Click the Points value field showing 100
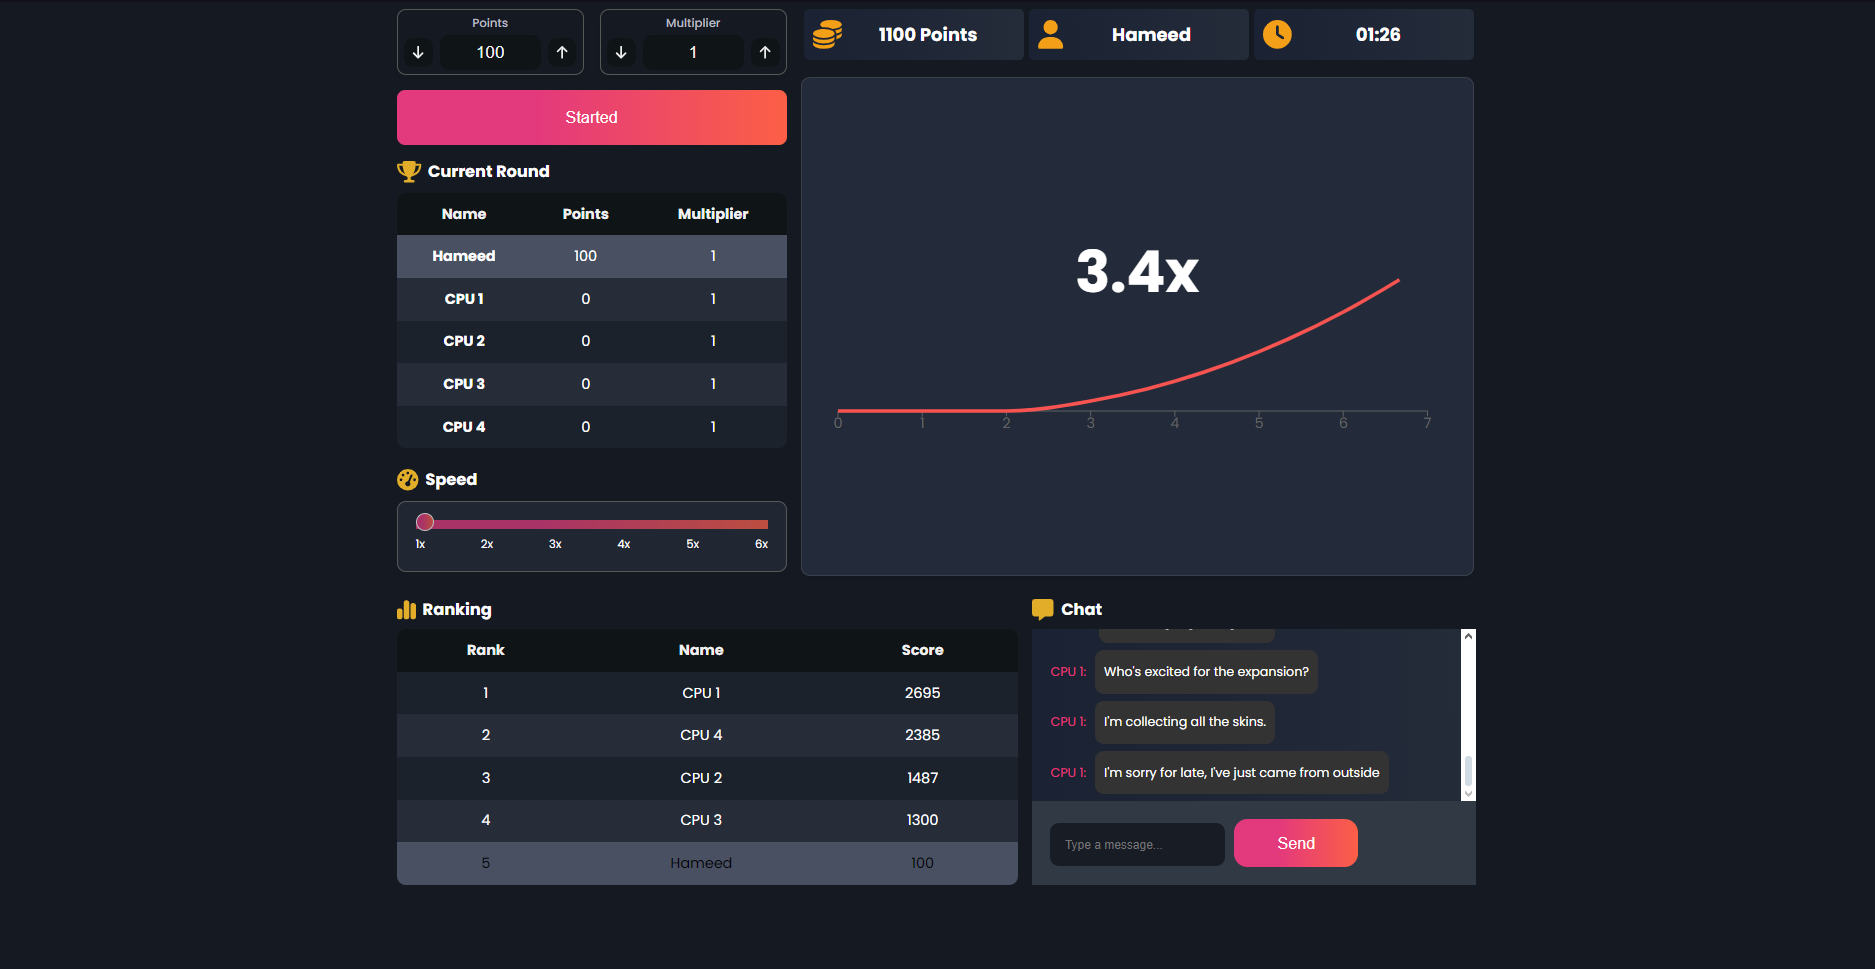 click(489, 52)
